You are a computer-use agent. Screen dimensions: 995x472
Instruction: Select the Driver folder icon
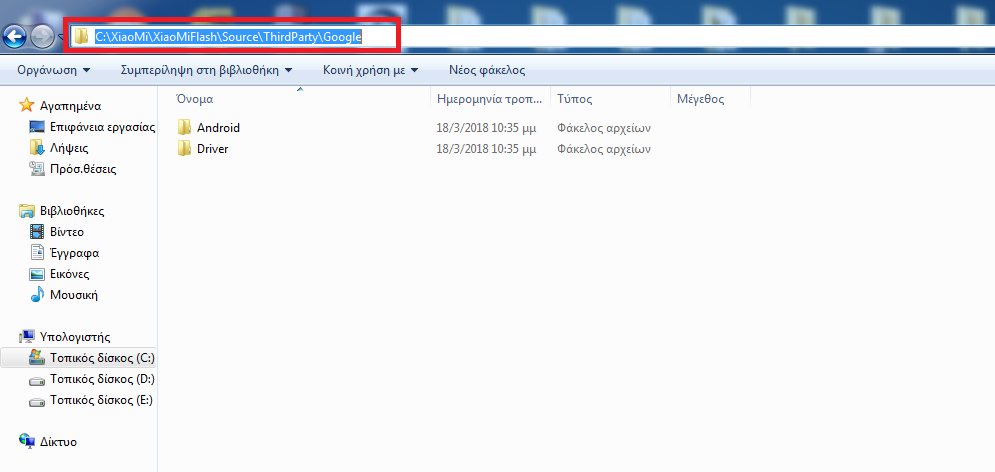click(x=184, y=148)
